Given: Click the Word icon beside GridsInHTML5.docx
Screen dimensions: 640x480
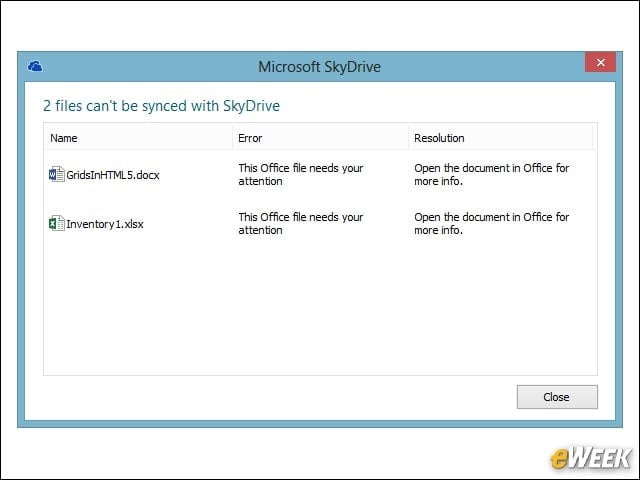Looking at the screenshot, I should (x=56, y=175).
